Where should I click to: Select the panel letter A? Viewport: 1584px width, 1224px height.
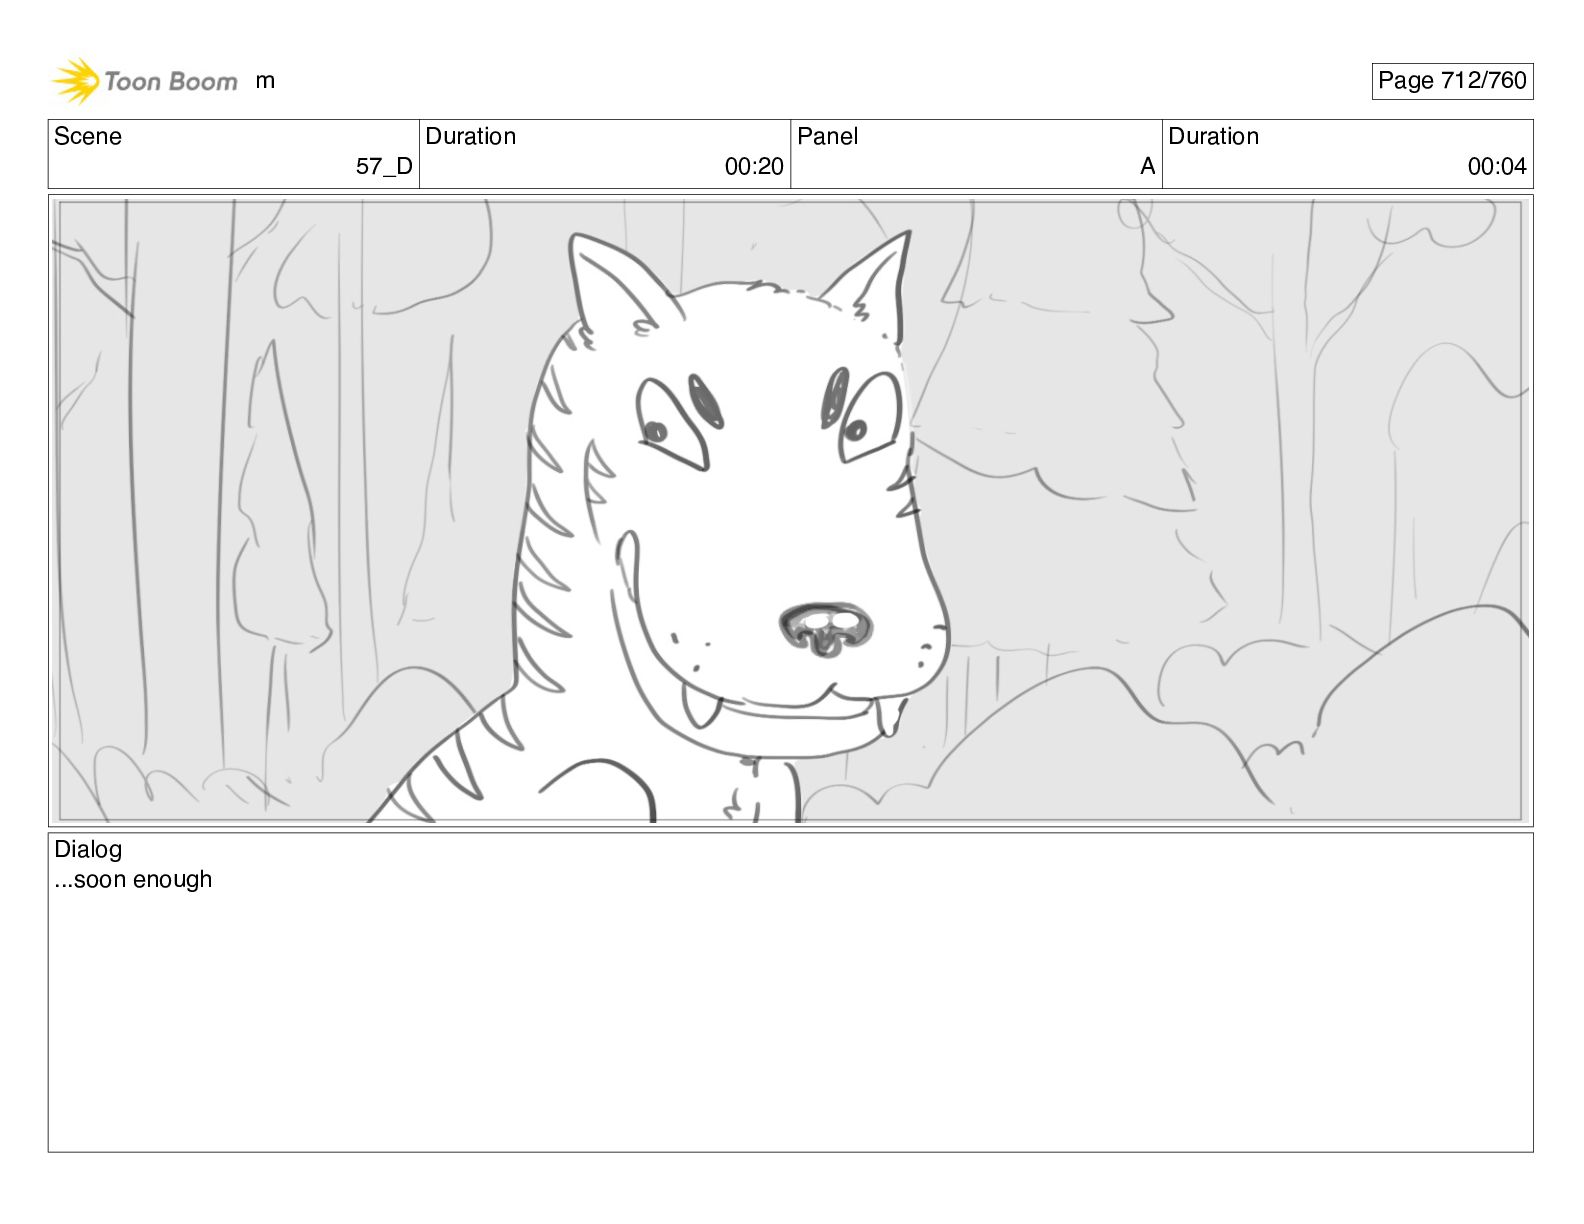tap(1148, 167)
